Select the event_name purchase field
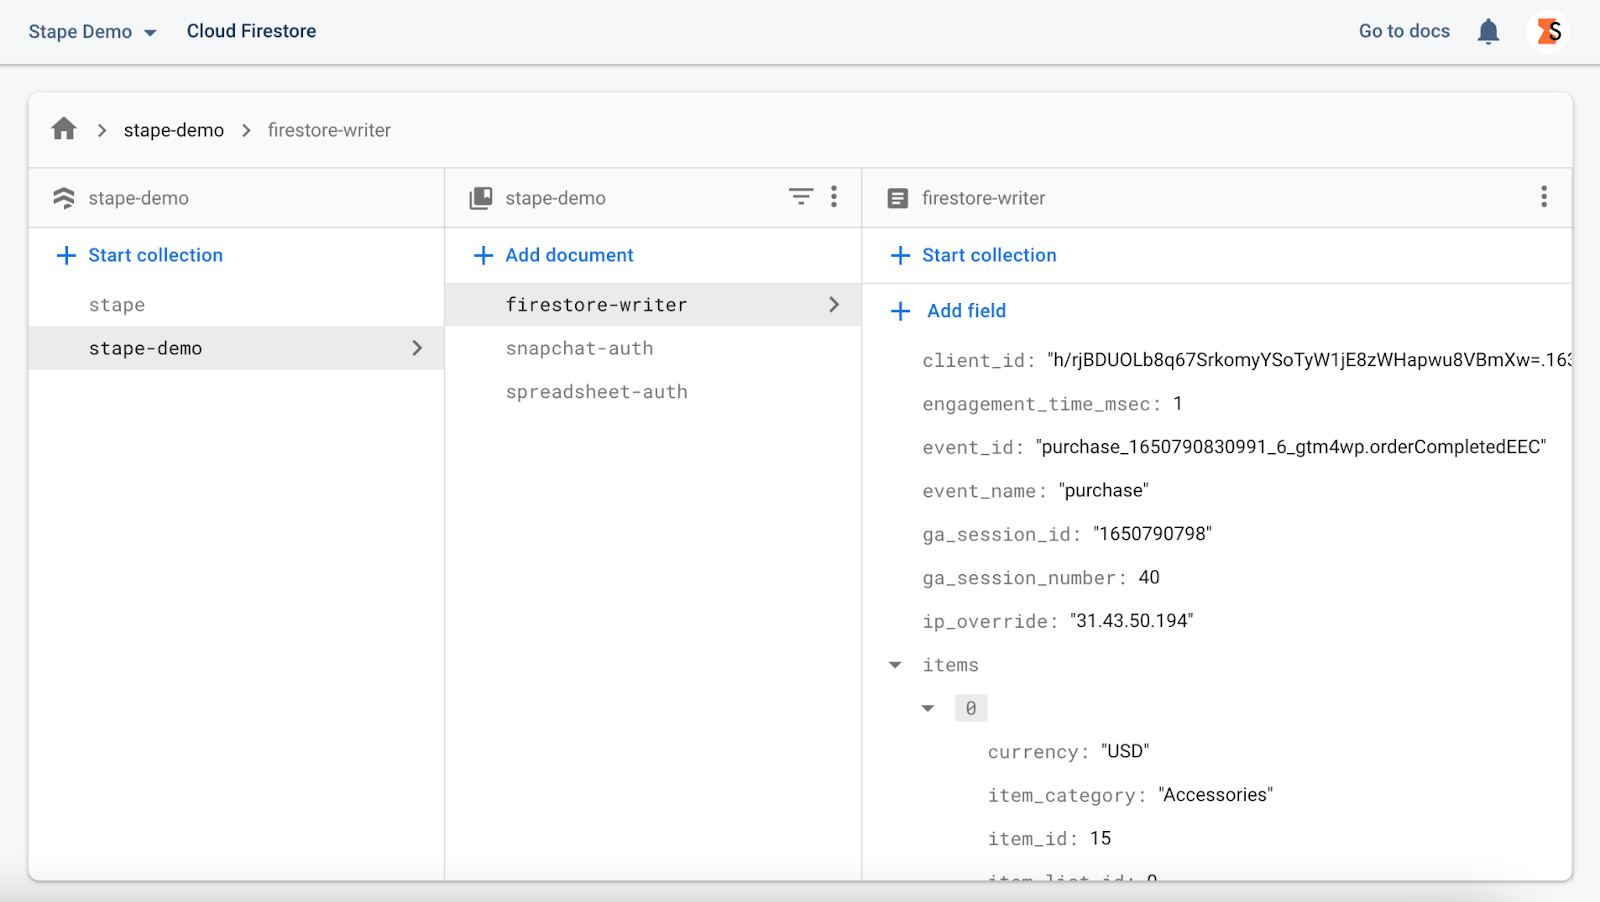 [x=1035, y=491]
